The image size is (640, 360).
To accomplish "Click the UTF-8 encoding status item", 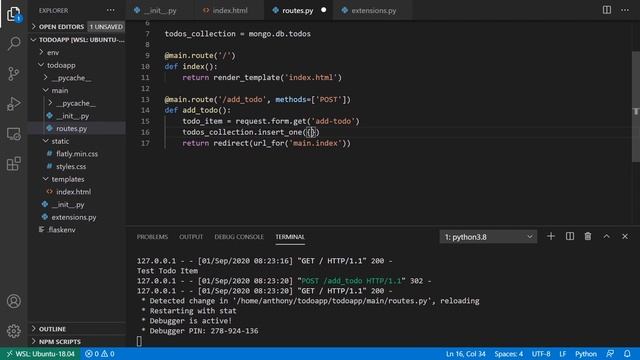I will pyautogui.click(x=541, y=354).
